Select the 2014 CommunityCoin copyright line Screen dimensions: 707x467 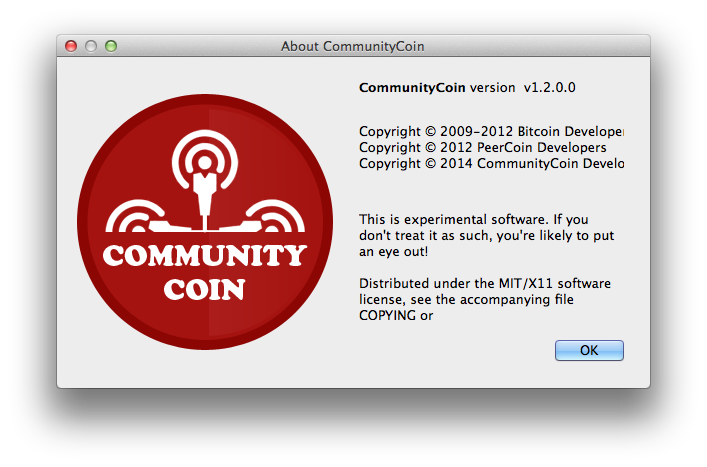(x=490, y=163)
